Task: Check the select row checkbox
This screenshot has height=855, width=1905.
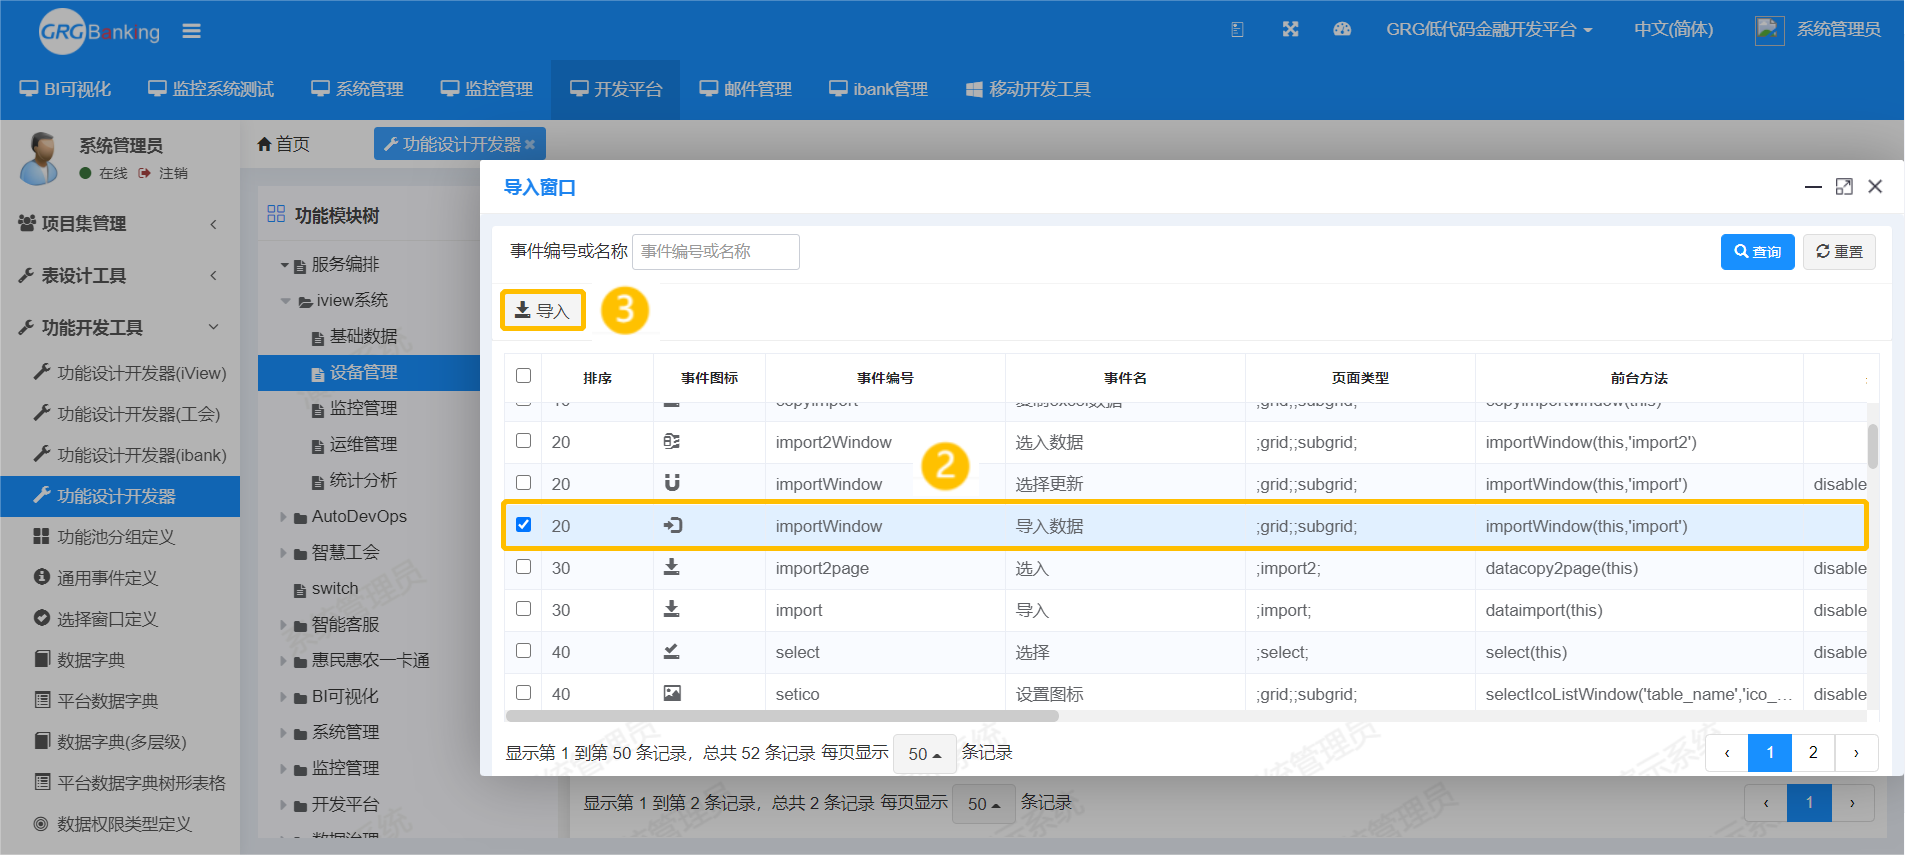Action: coord(523,651)
